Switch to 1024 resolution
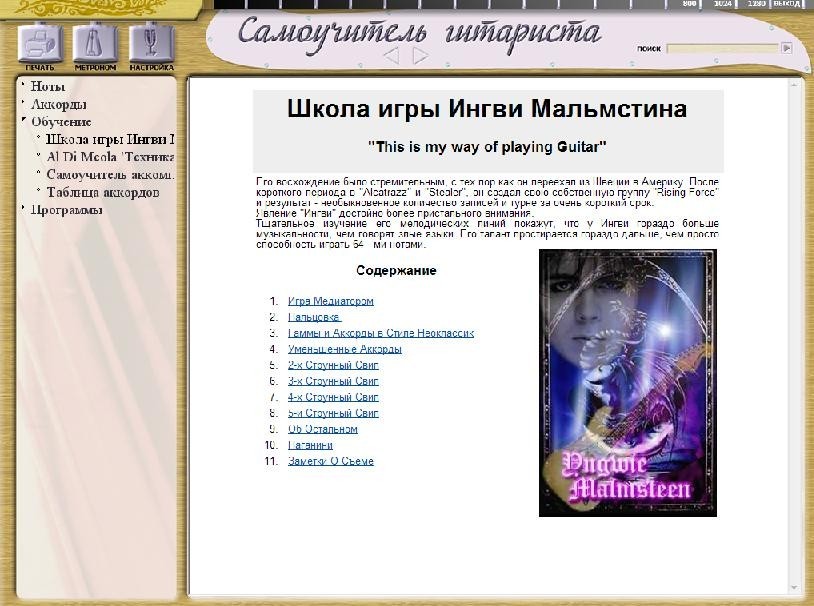 [723, 4]
